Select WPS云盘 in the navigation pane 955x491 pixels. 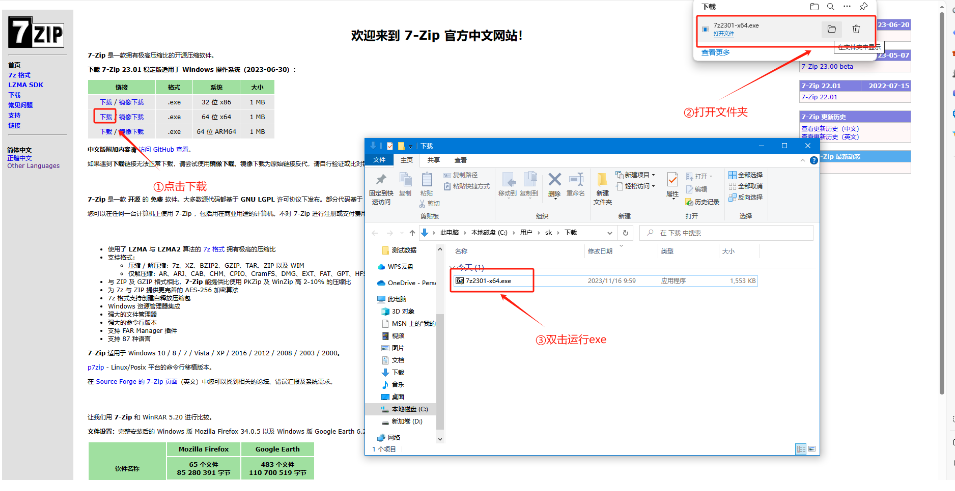[x=396, y=266]
